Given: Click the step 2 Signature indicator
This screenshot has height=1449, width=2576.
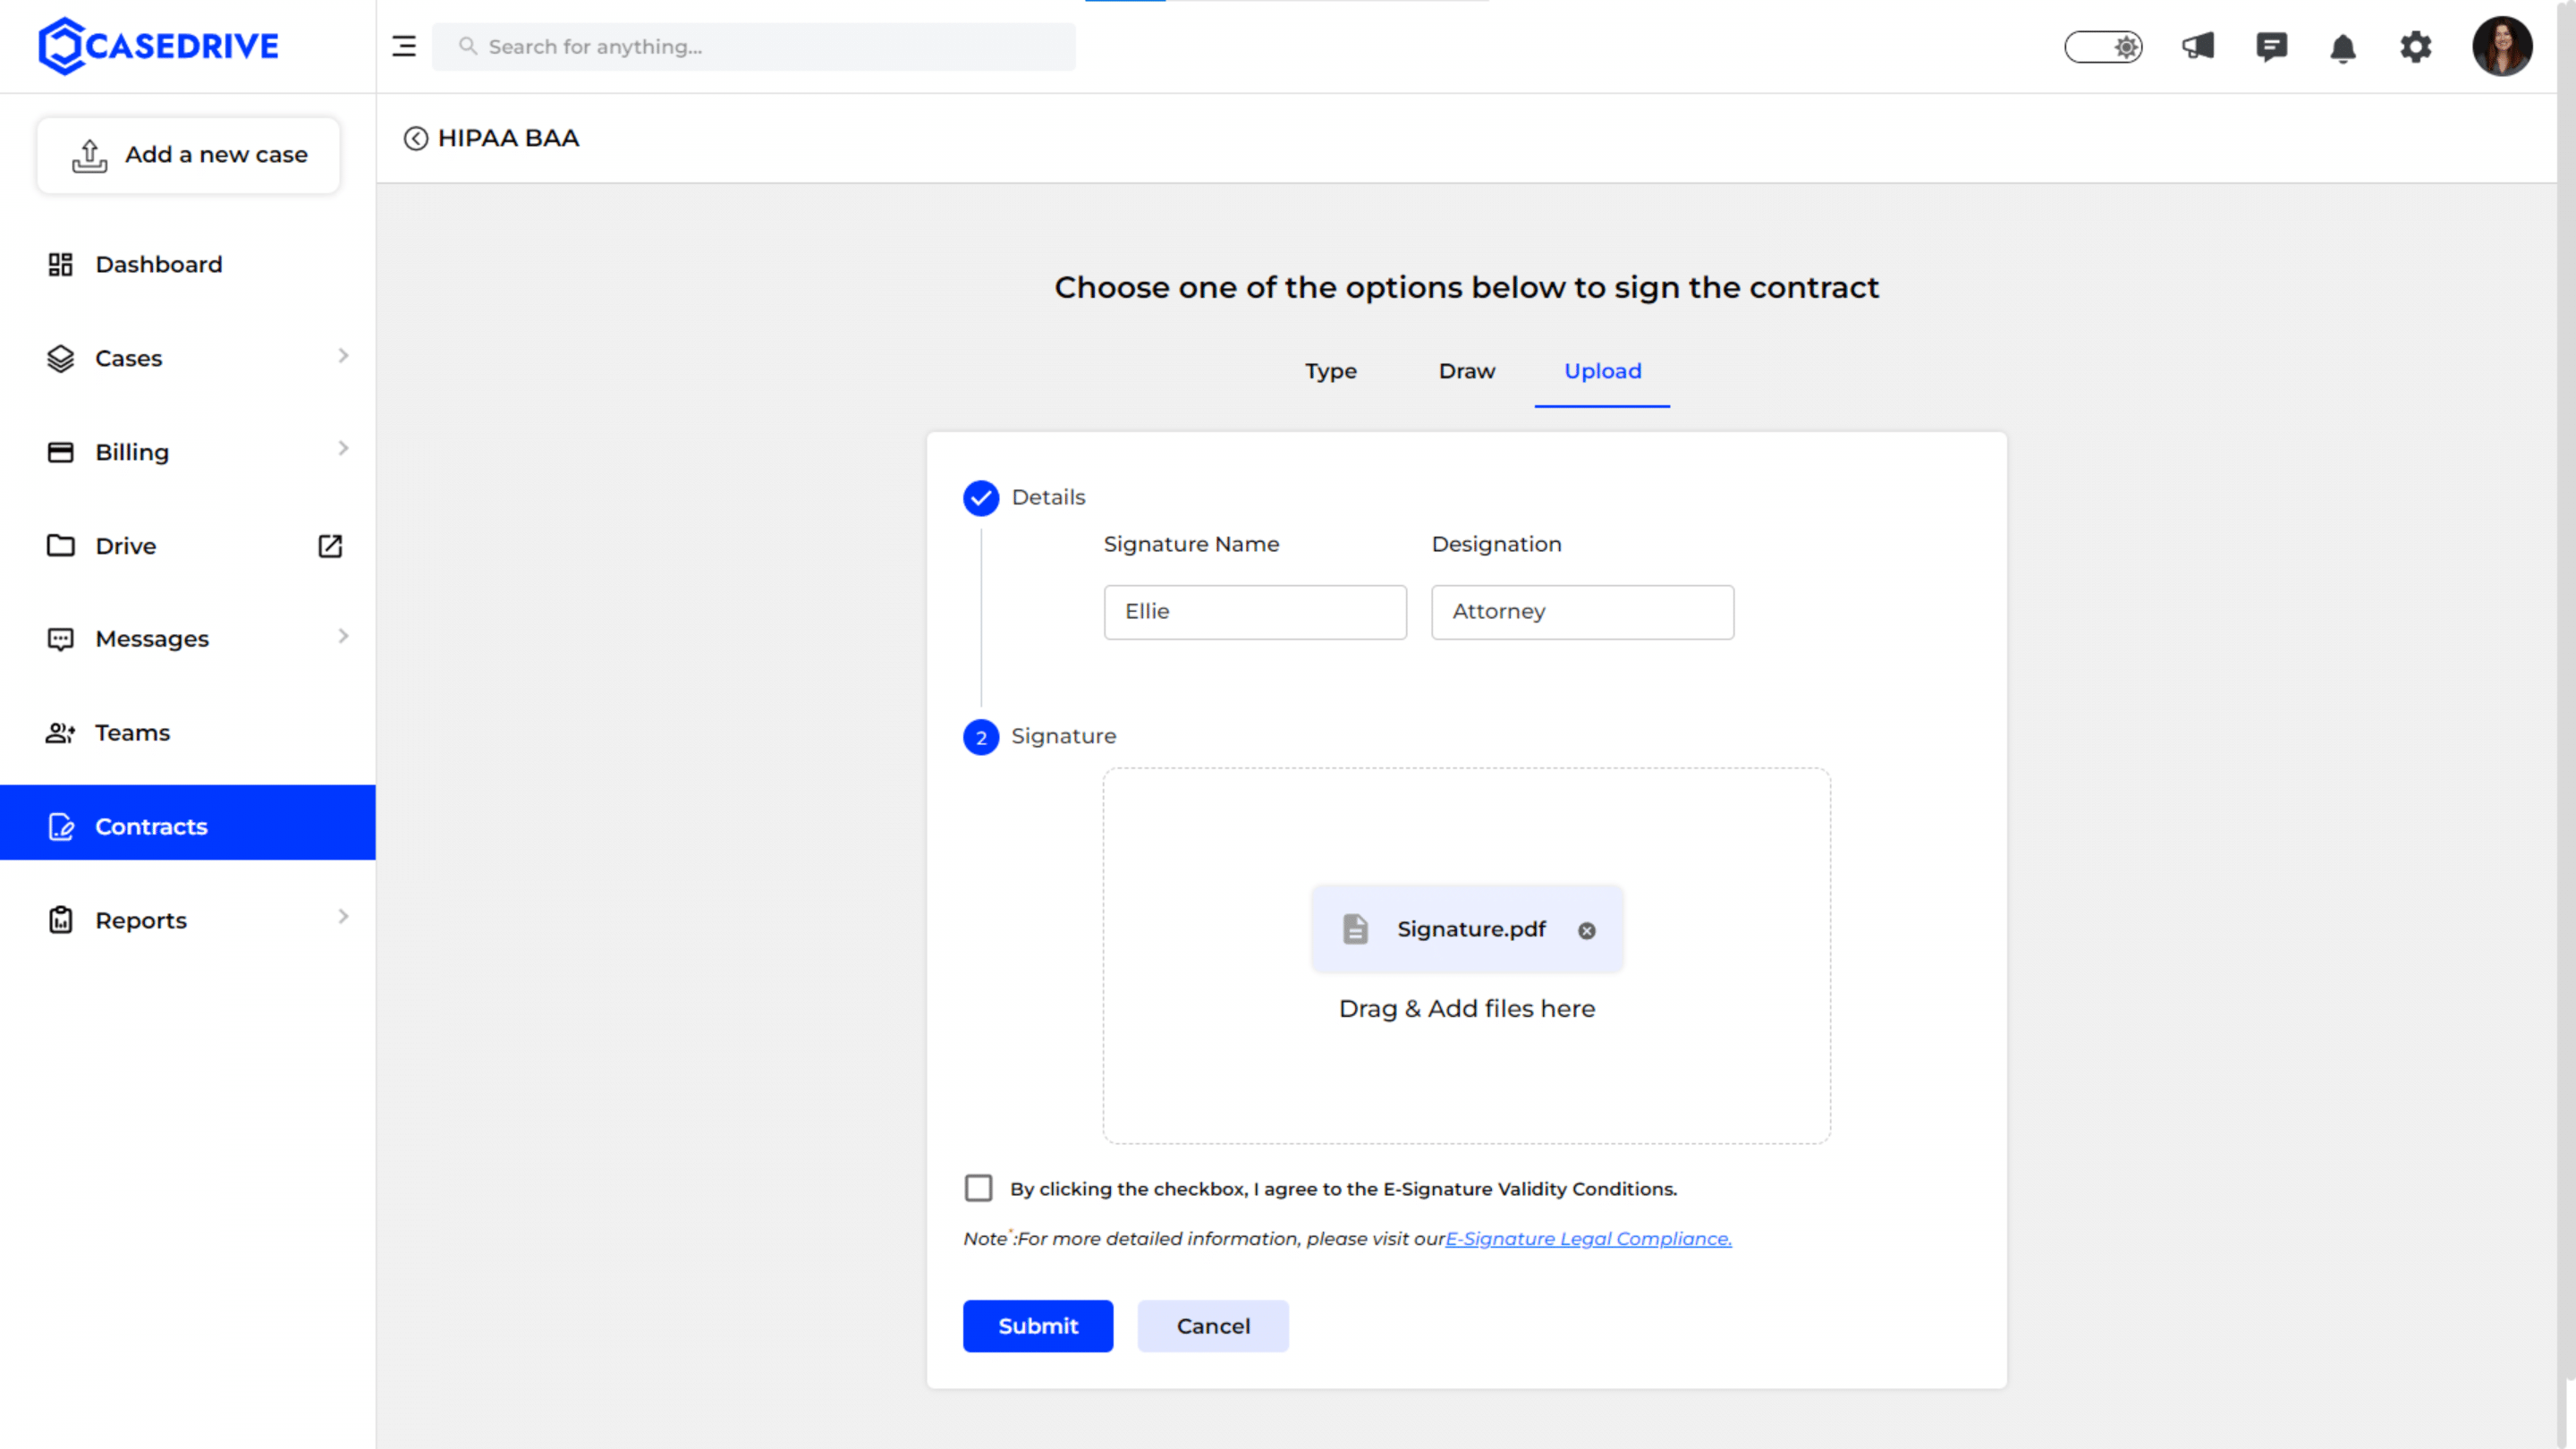Looking at the screenshot, I should coord(981,737).
